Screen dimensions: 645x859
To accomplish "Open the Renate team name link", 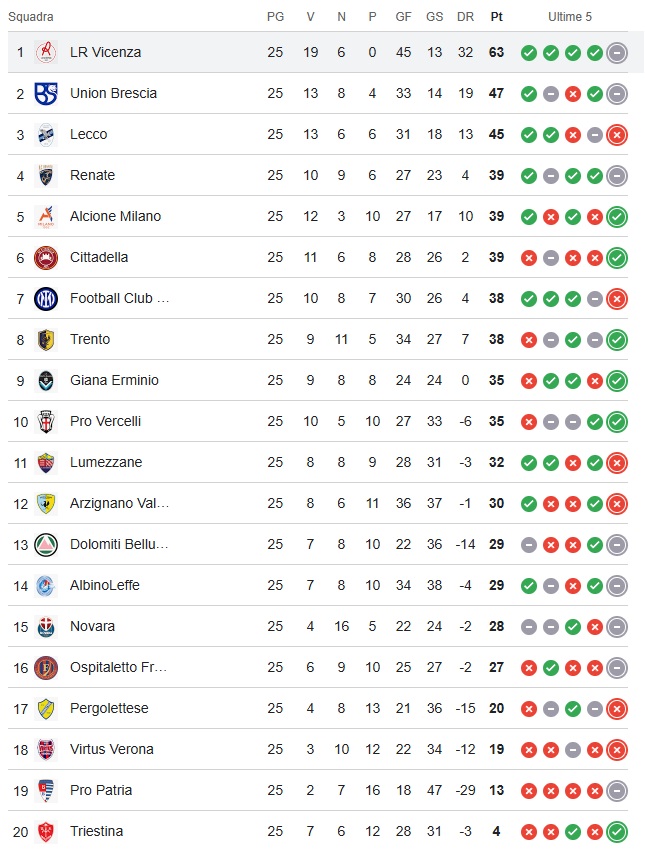I will pos(92,175).
